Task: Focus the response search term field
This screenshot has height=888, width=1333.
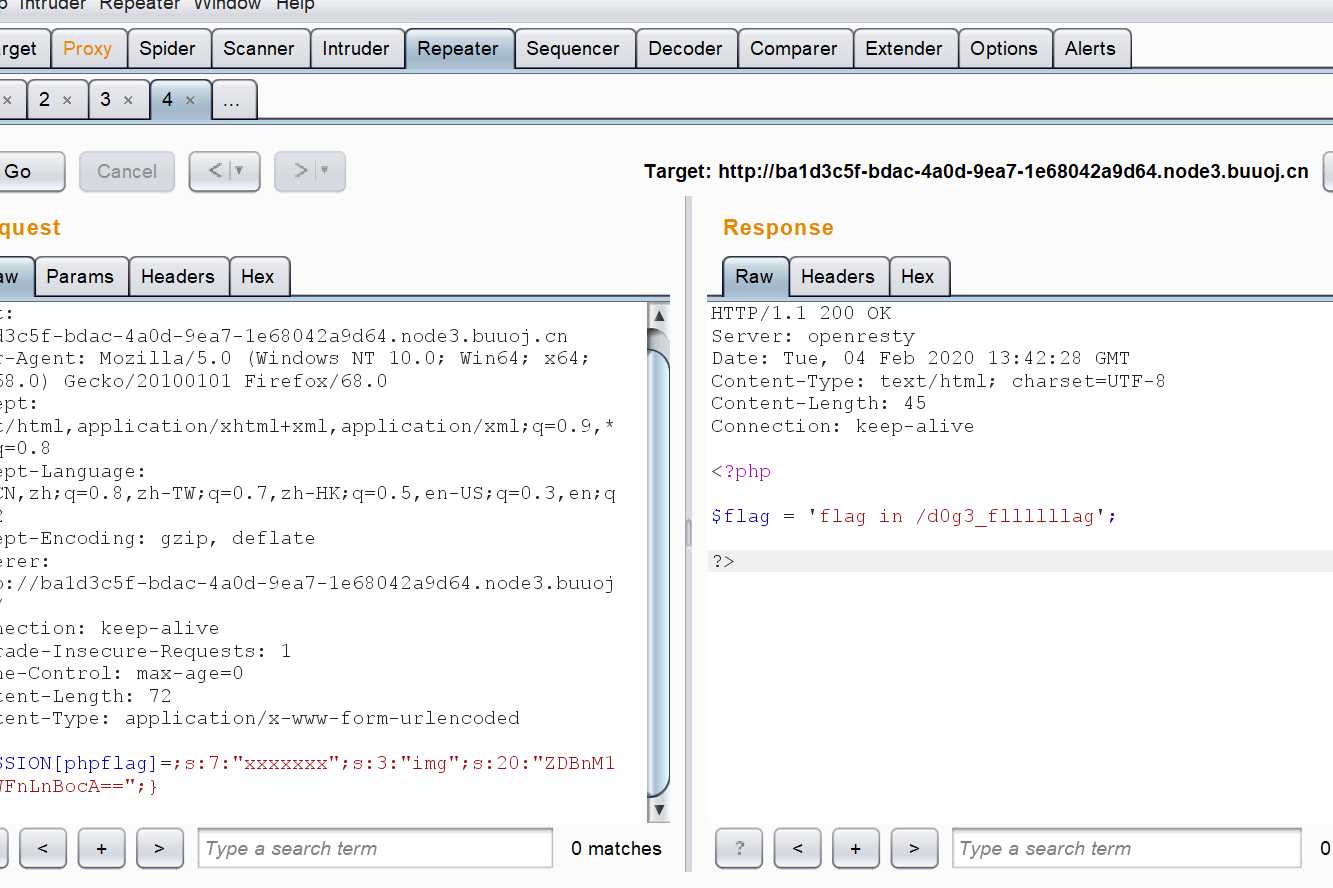Action: pos(1127,848)
